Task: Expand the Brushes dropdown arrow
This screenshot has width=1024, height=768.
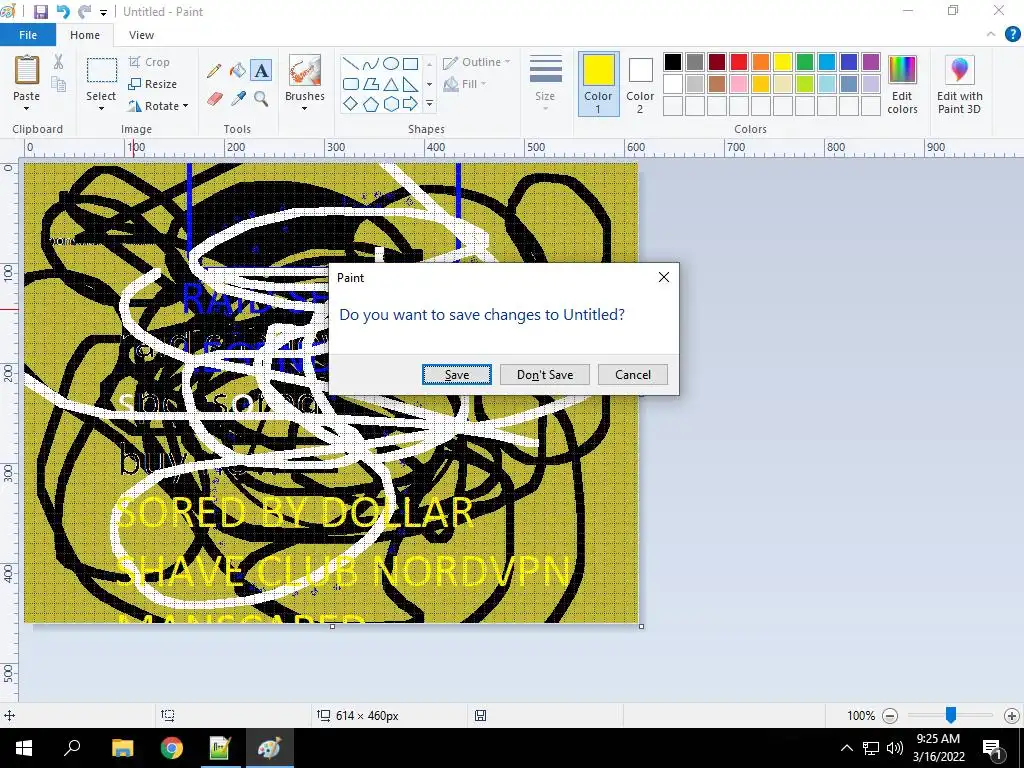Action: click(x=304, y=108)
